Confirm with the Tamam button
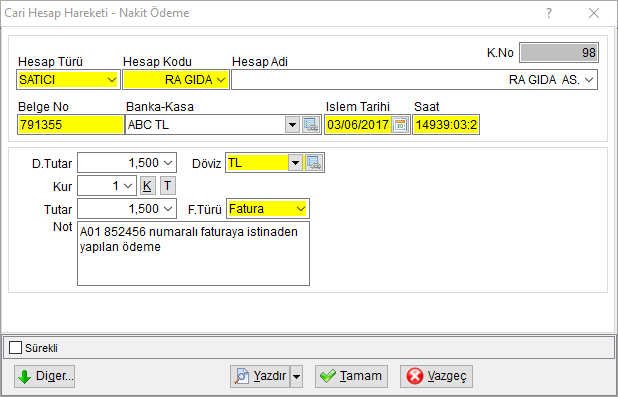This screenshot has width=618, height=397. [x=351, y=376]
